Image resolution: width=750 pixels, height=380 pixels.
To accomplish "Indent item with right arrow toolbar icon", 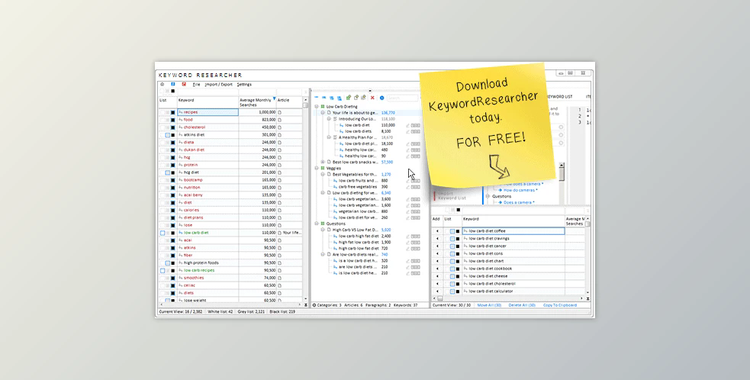I will (324, 98).
